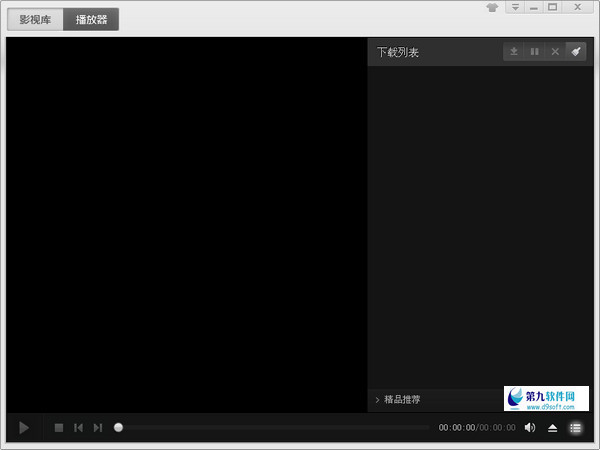The image size is (600, 450).
Task: Click the 下載列表 panel title
Action: click(397, 52)
